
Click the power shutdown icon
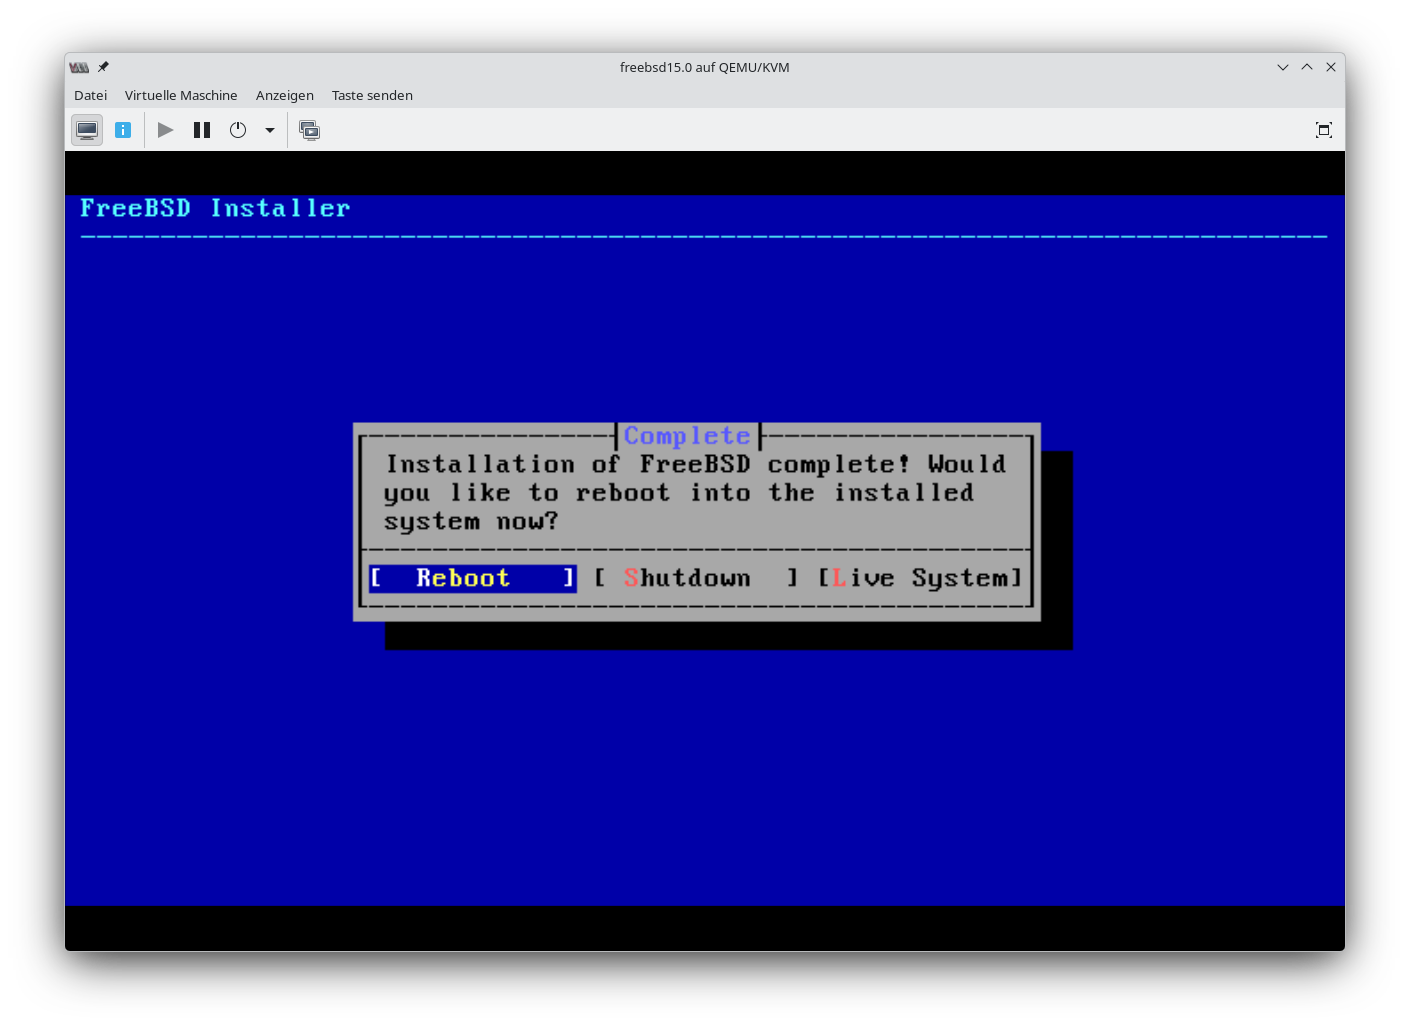(238, 130)
